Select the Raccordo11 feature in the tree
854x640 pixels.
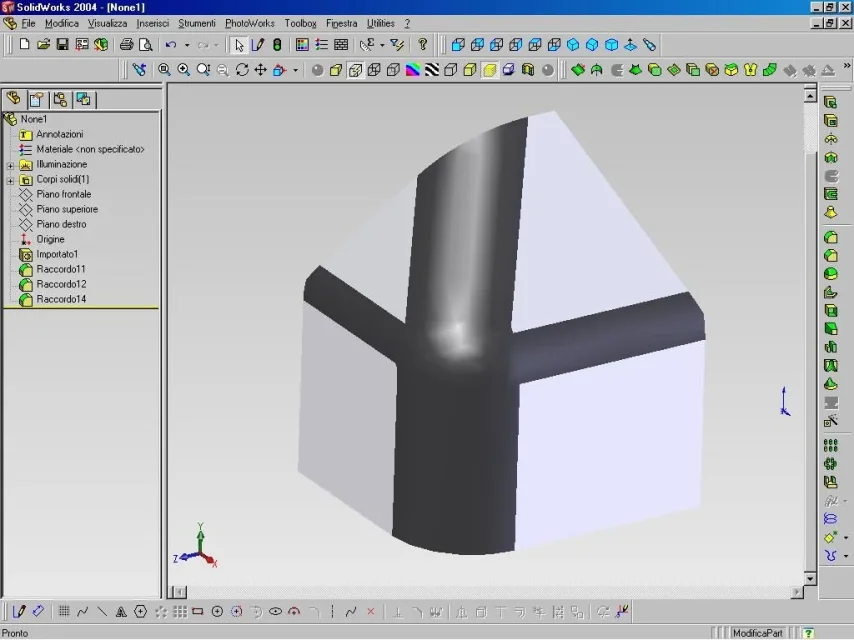[61, 269]
